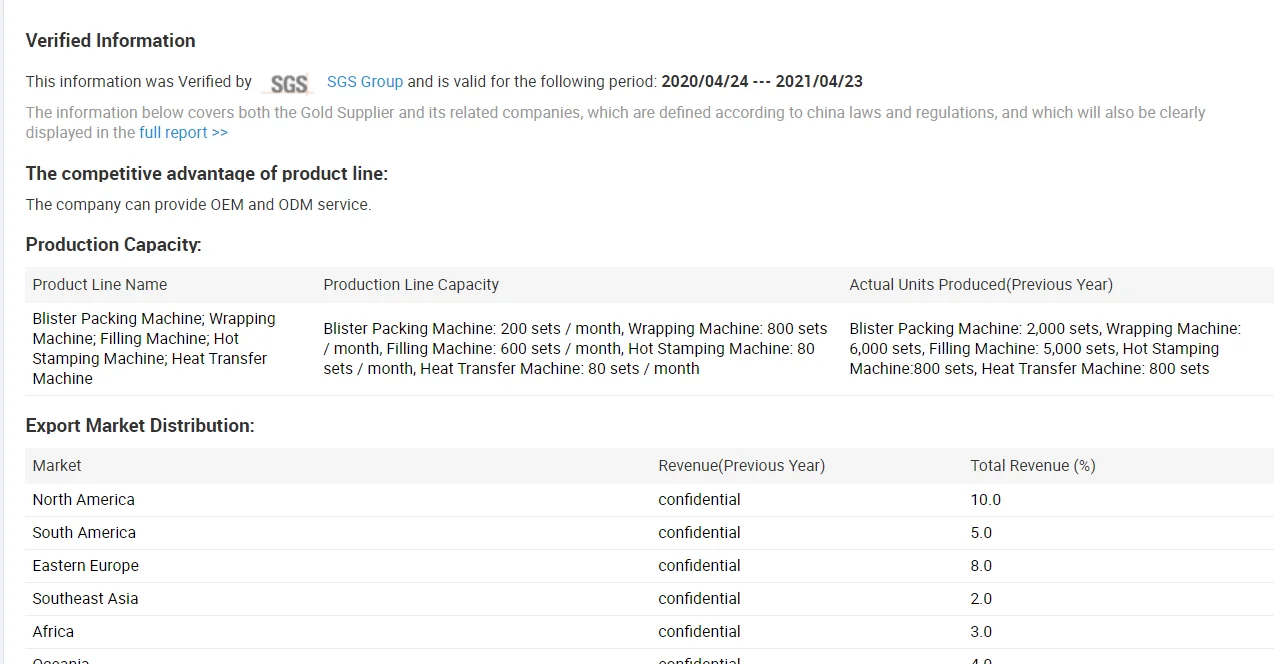Image resolution: width=1274 pixels, height=664 pixels.
Task: Click the Market column header
Action: [57, 466]
